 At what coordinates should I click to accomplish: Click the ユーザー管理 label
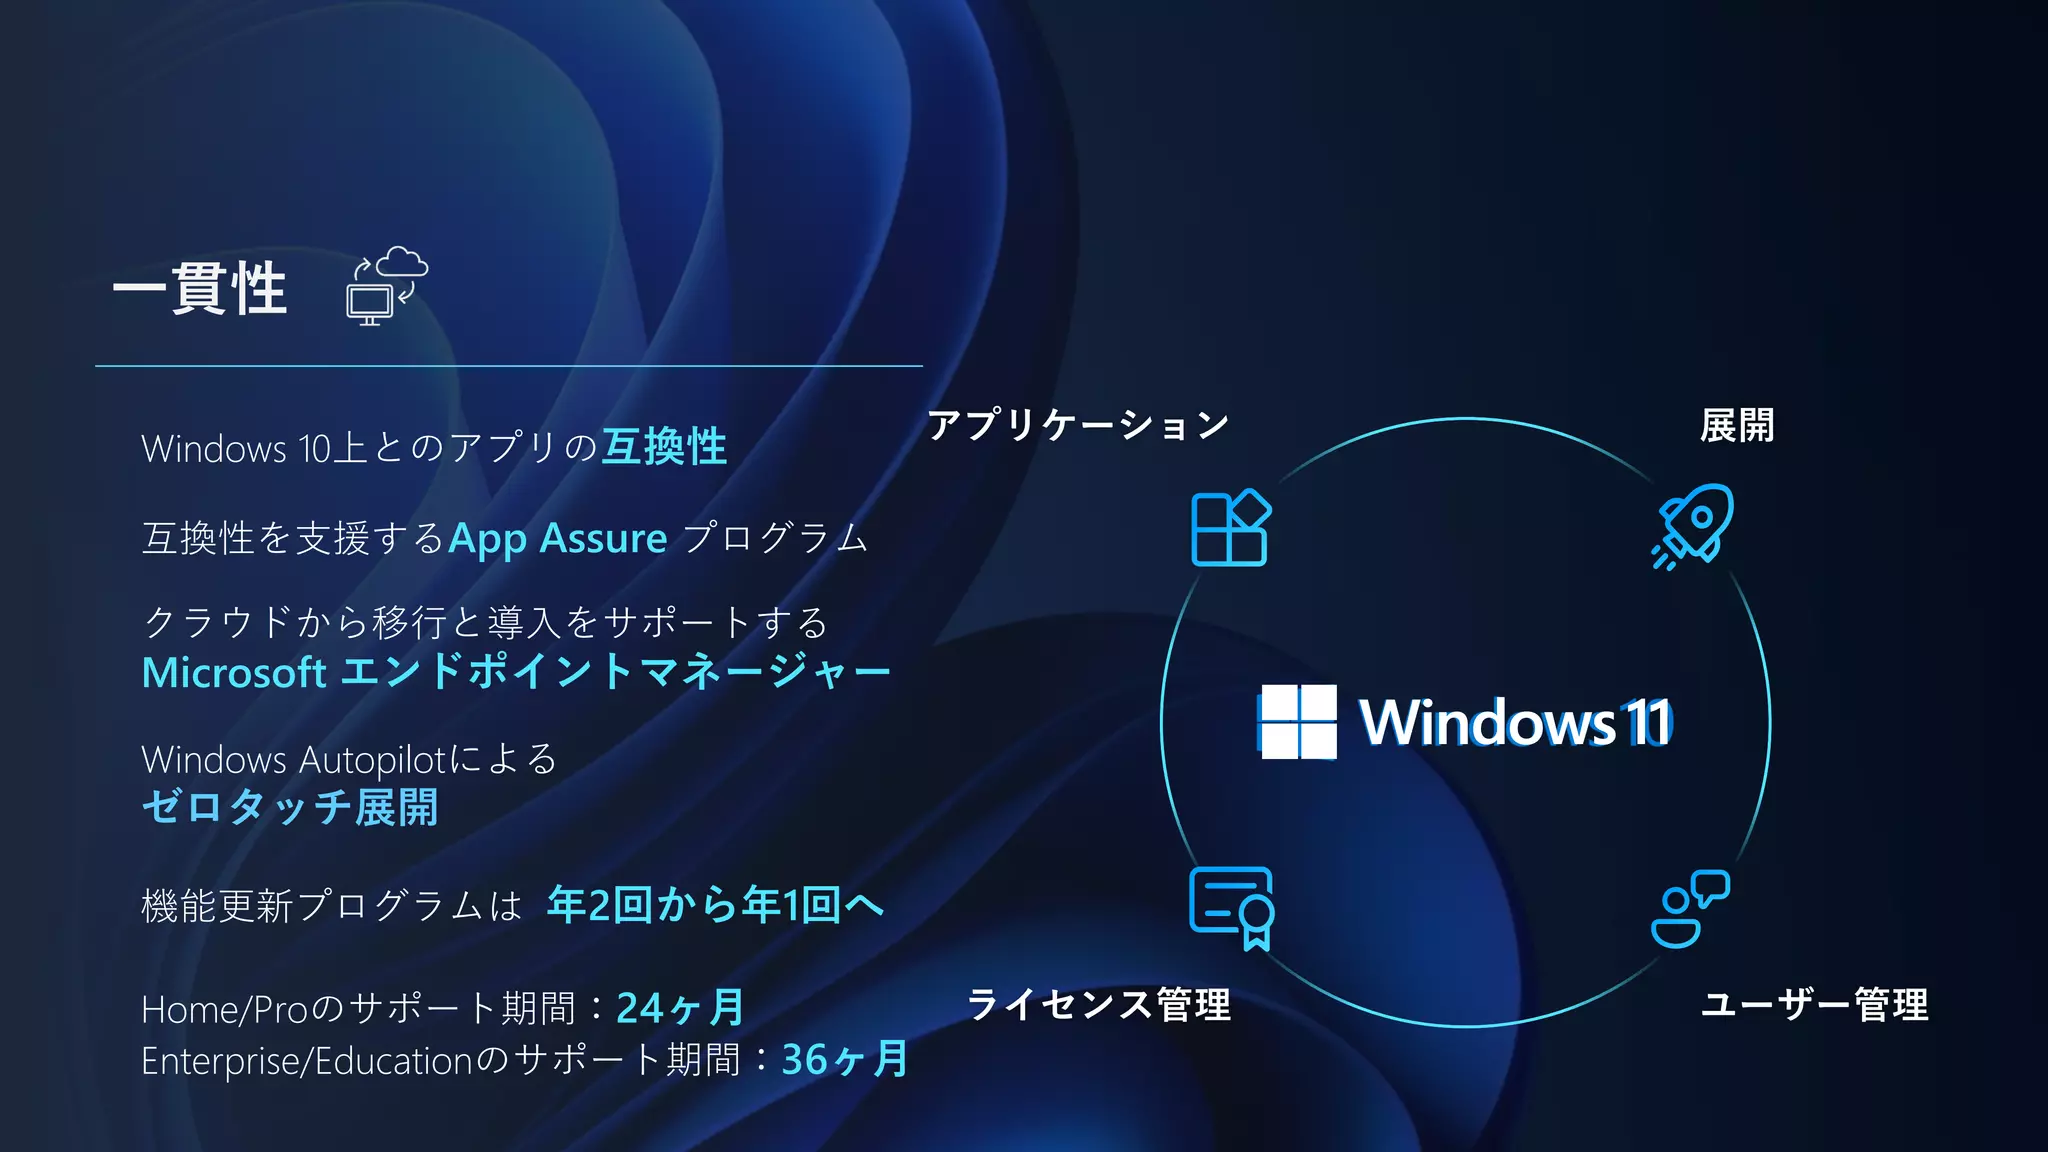pos(1815,1004)
